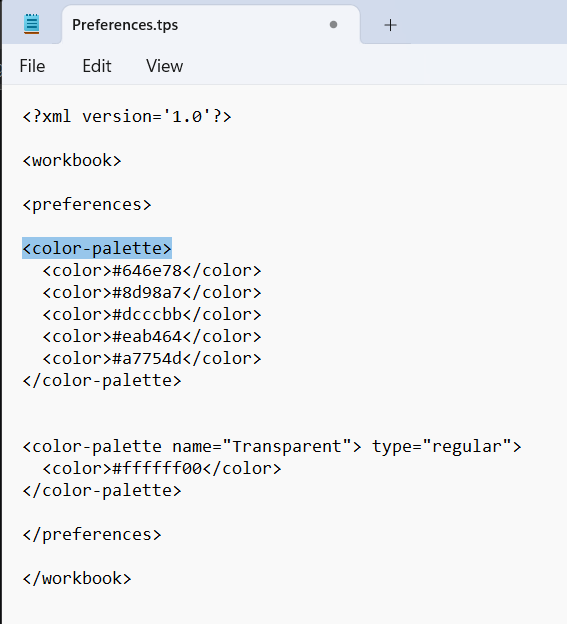Image resolution: width=567 pixels, height=624 pixels.
Task: Select the Preferences.tps tab
Action: coord(211,25)
